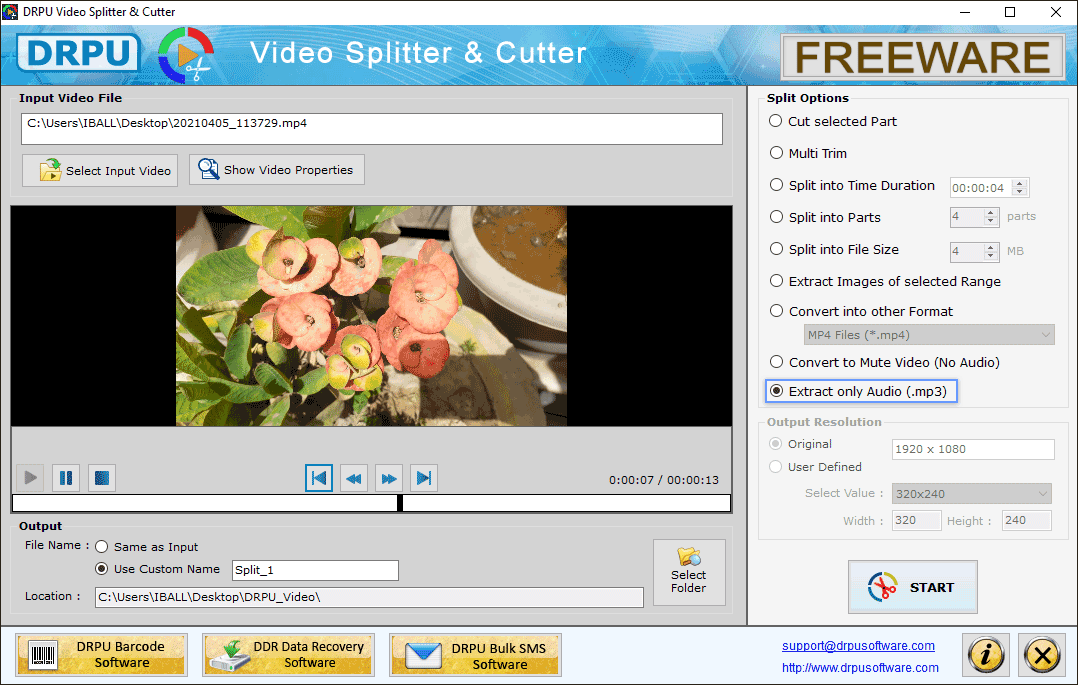The width and height of the screenshot is (1078, 685).
Task: Decrease the file size in MB
Action: 991,255
